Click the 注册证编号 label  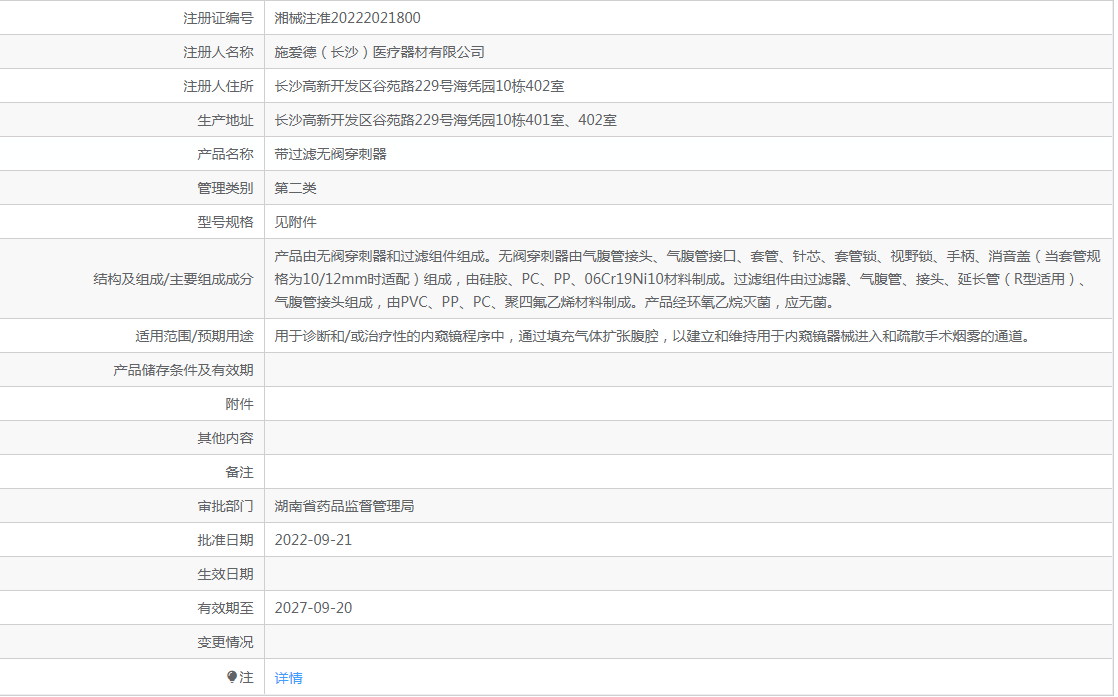tap(218, 18)
